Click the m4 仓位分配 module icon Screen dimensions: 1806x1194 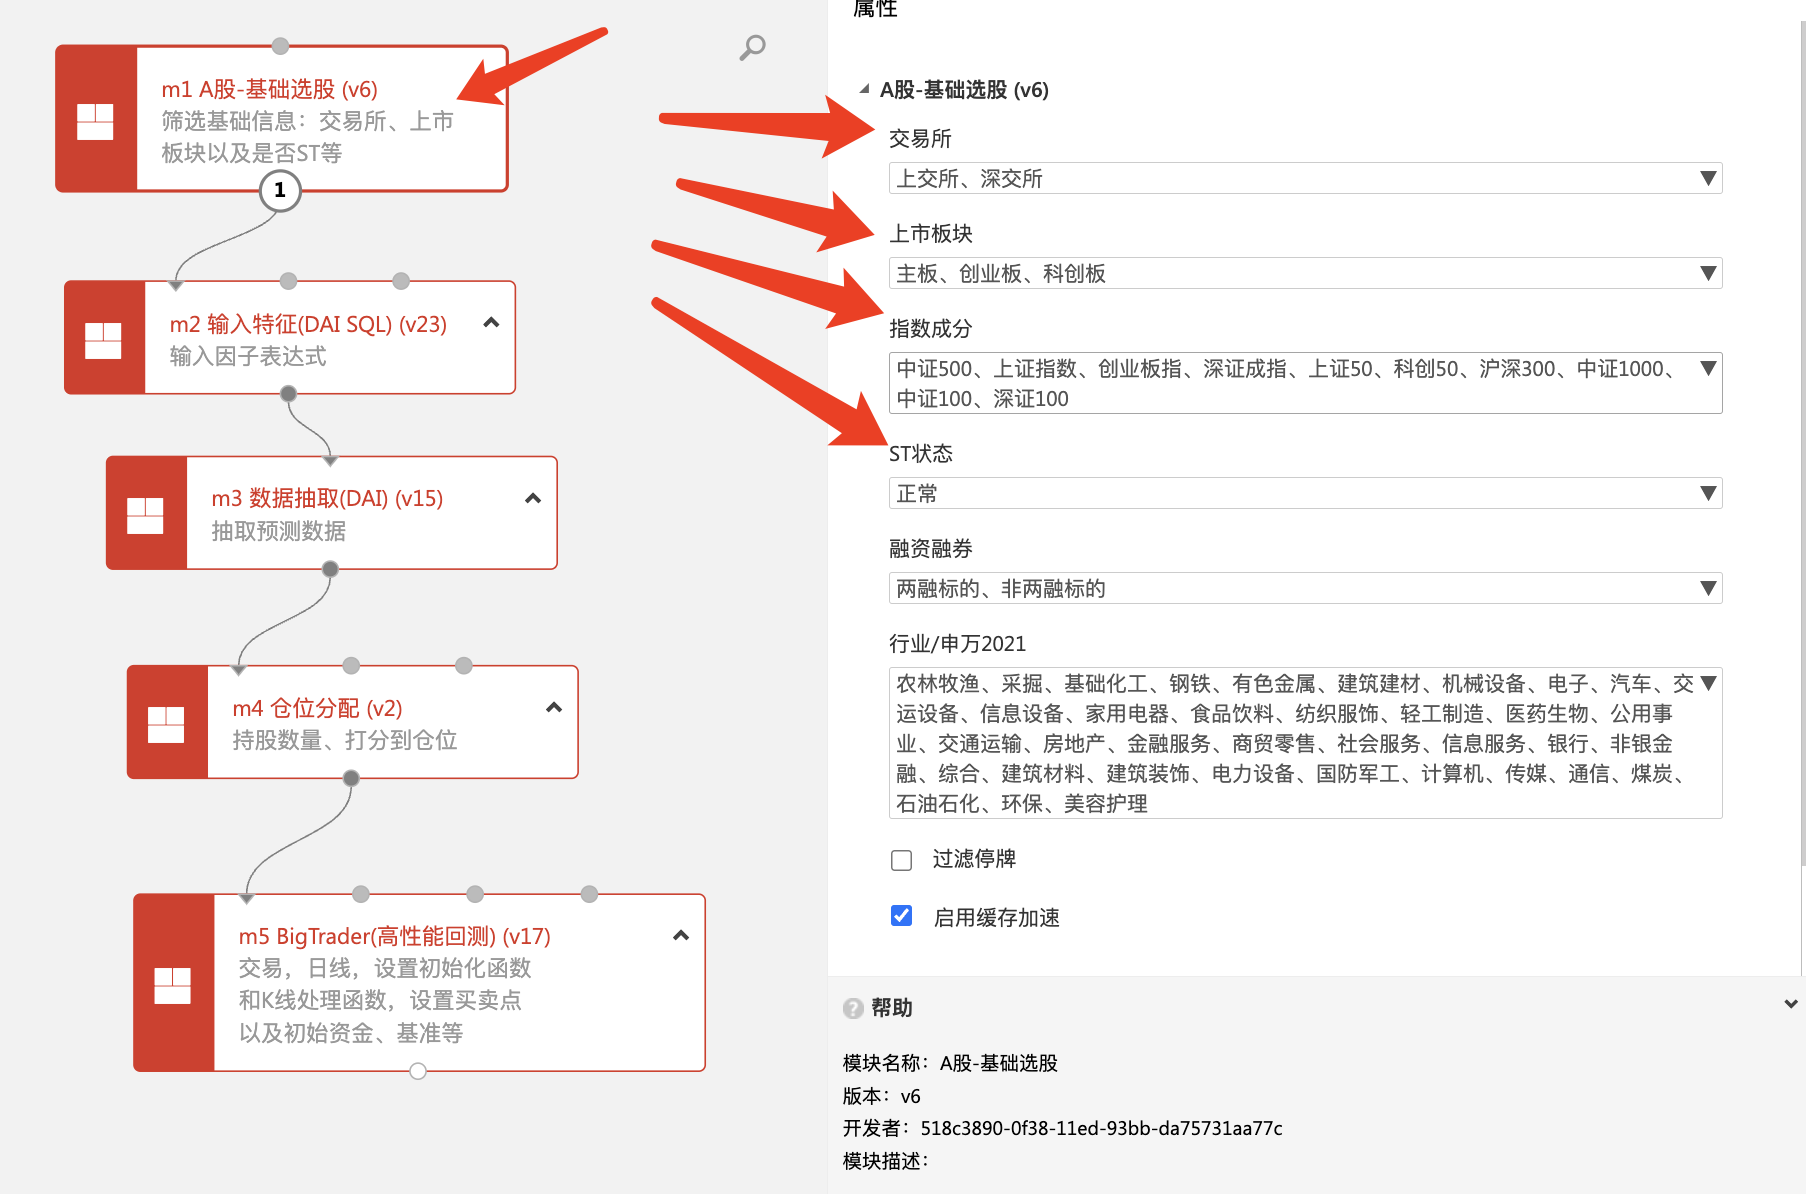pyautogui.click(x=166, y=724)
